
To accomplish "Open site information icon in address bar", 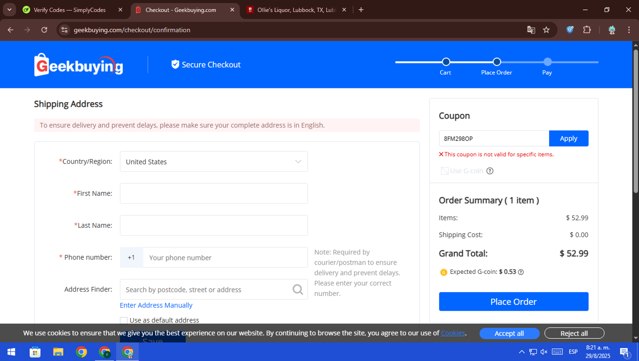I will click(x=64, y=30).
